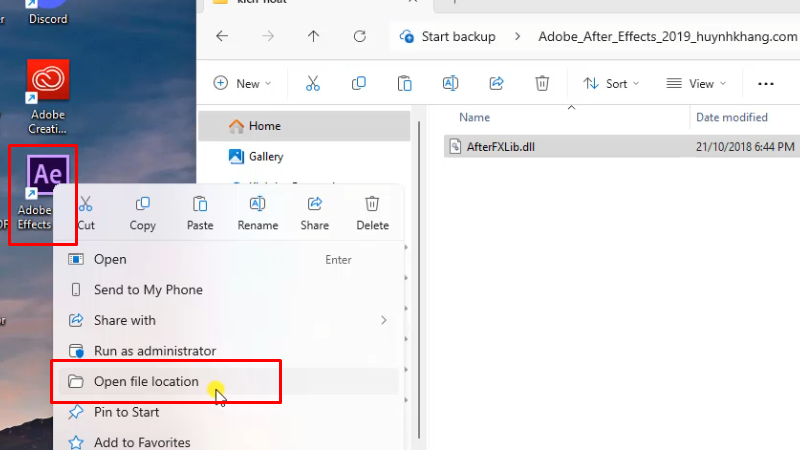This screenshot has height=450, width=800.
Task: Click the Explorer toolbar Paste icon
Action: (x=405, y=83)
